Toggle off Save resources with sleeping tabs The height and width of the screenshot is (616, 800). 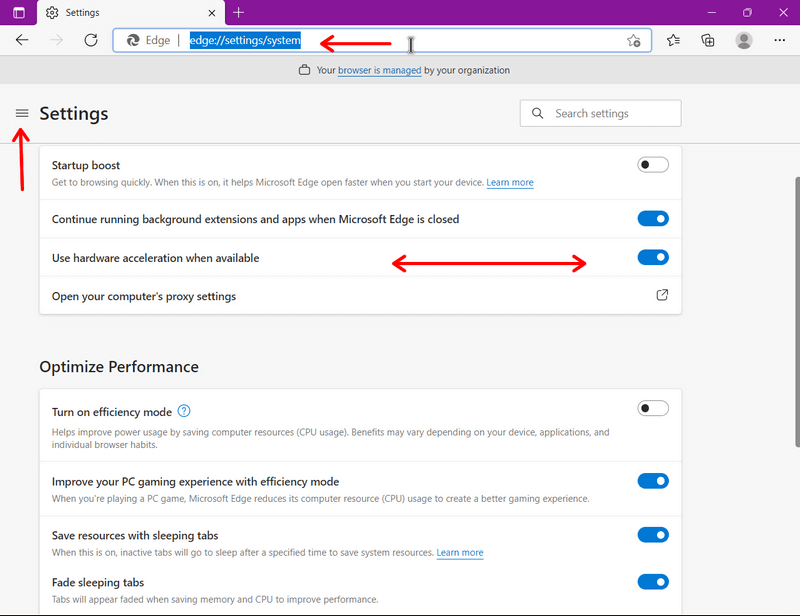(x=653, y=535)
